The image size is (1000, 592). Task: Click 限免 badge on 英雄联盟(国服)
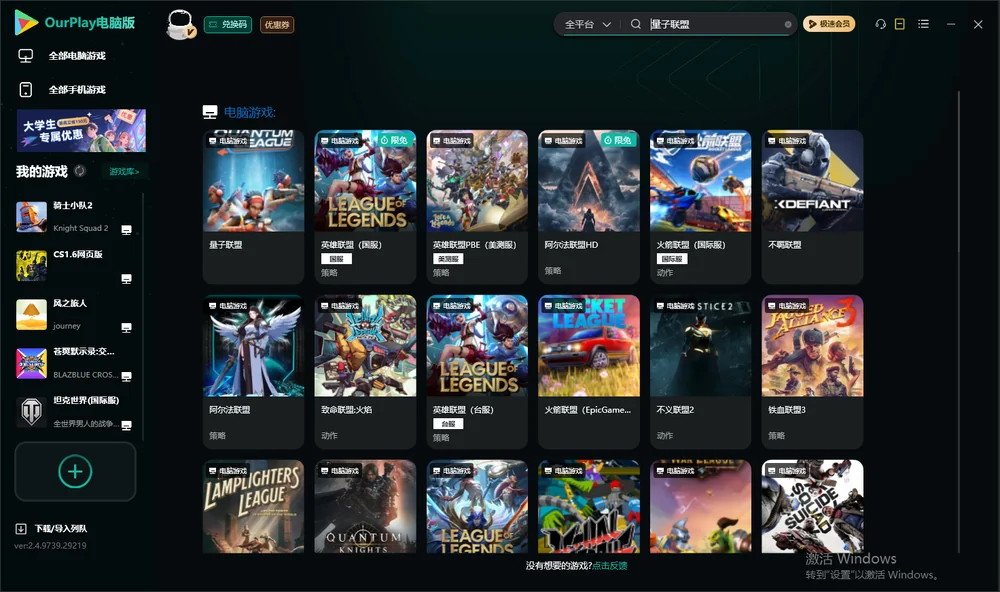395,140
